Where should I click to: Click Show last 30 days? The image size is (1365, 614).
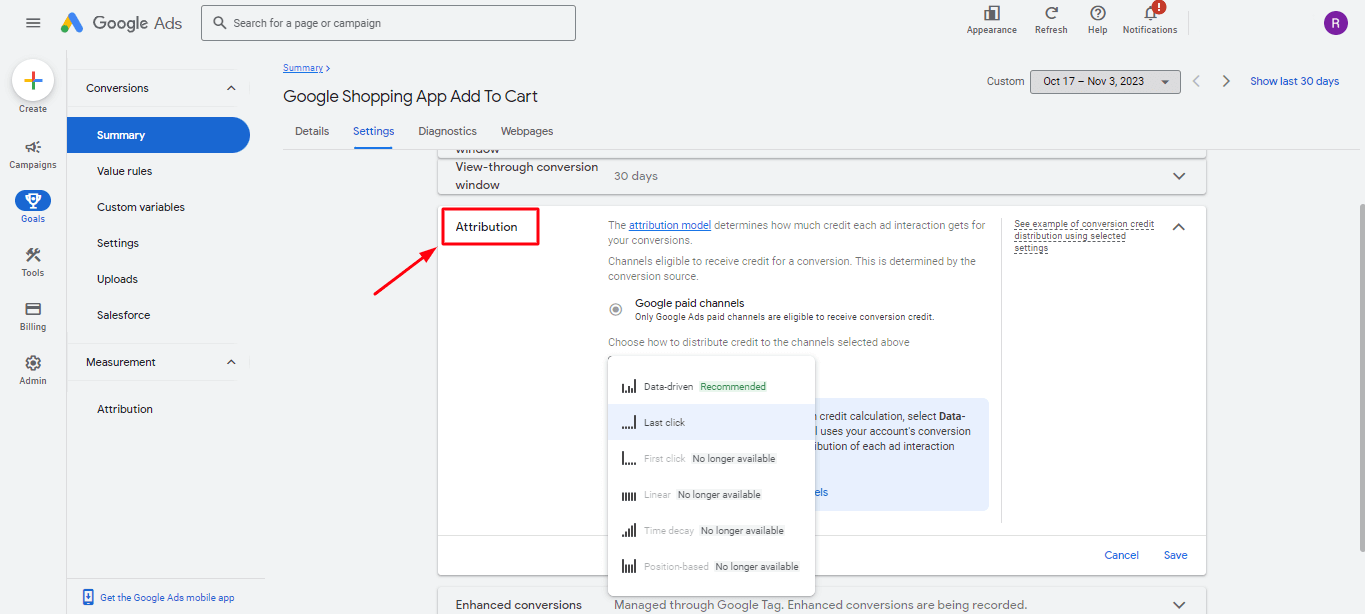coord(1294,81)
